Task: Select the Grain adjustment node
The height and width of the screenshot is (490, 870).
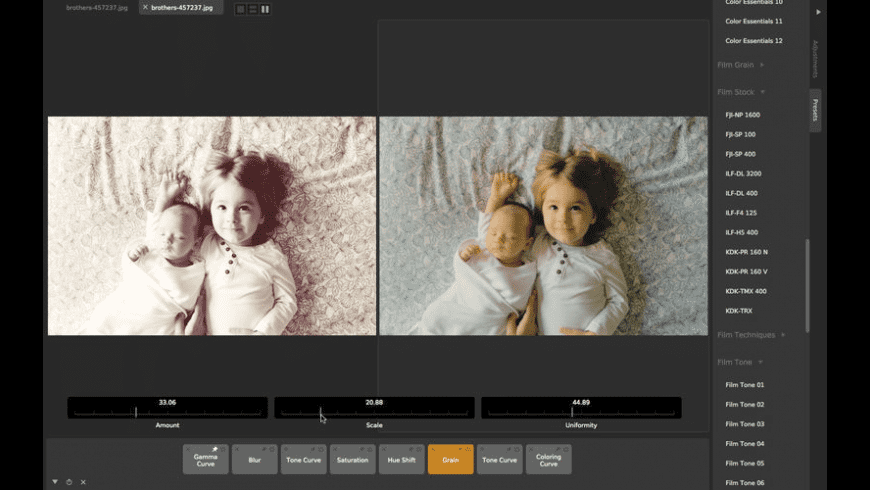Action: 450,460
